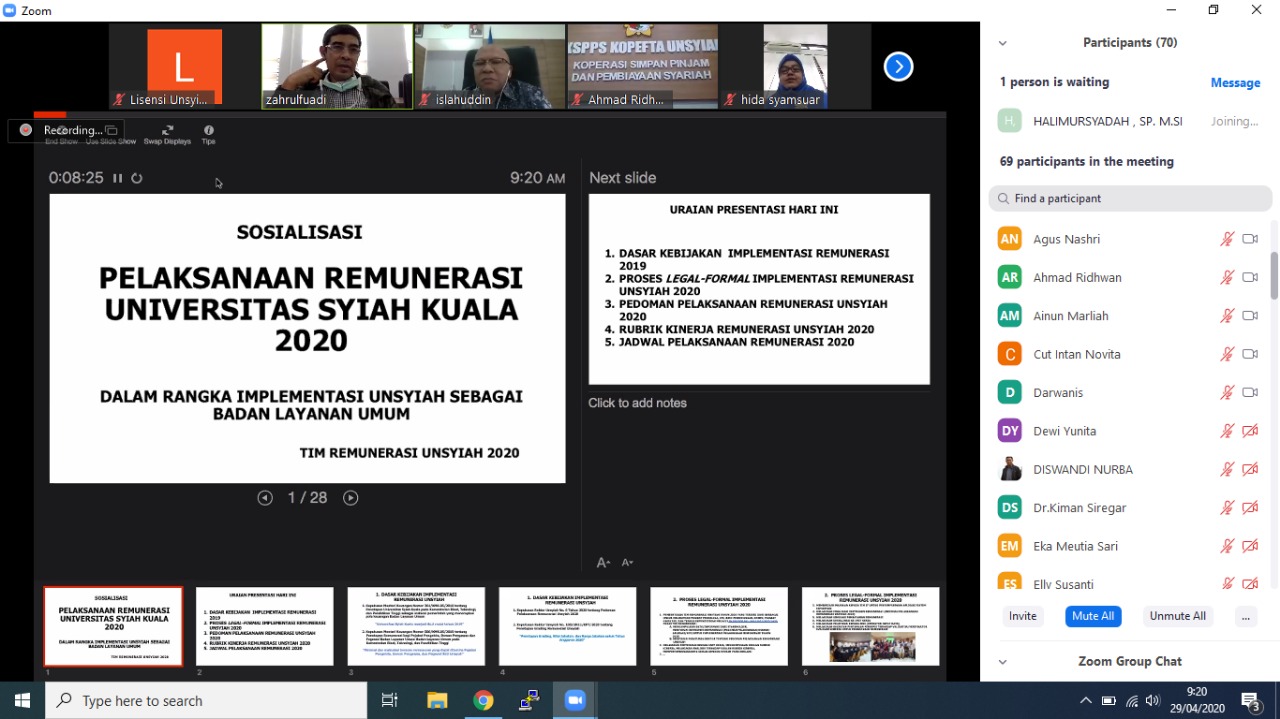Open the presenter view Tips icon
Screen dimensions: 1280x719
click(x=208, y=131)
